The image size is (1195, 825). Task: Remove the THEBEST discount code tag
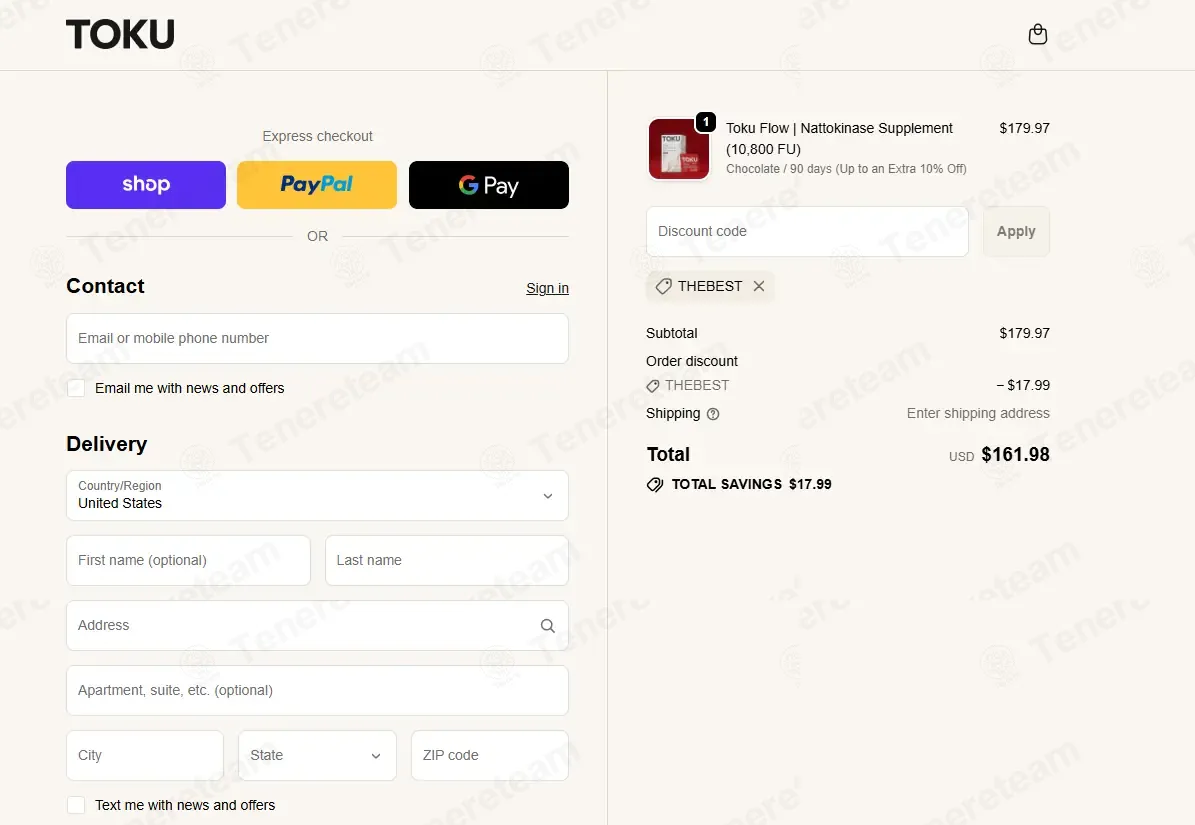coord(758,286)
